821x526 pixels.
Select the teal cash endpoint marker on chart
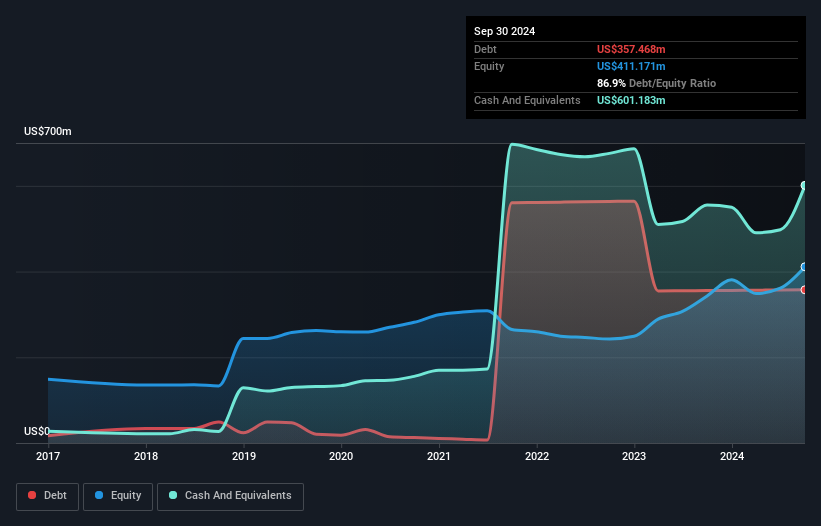click(804, 185)
